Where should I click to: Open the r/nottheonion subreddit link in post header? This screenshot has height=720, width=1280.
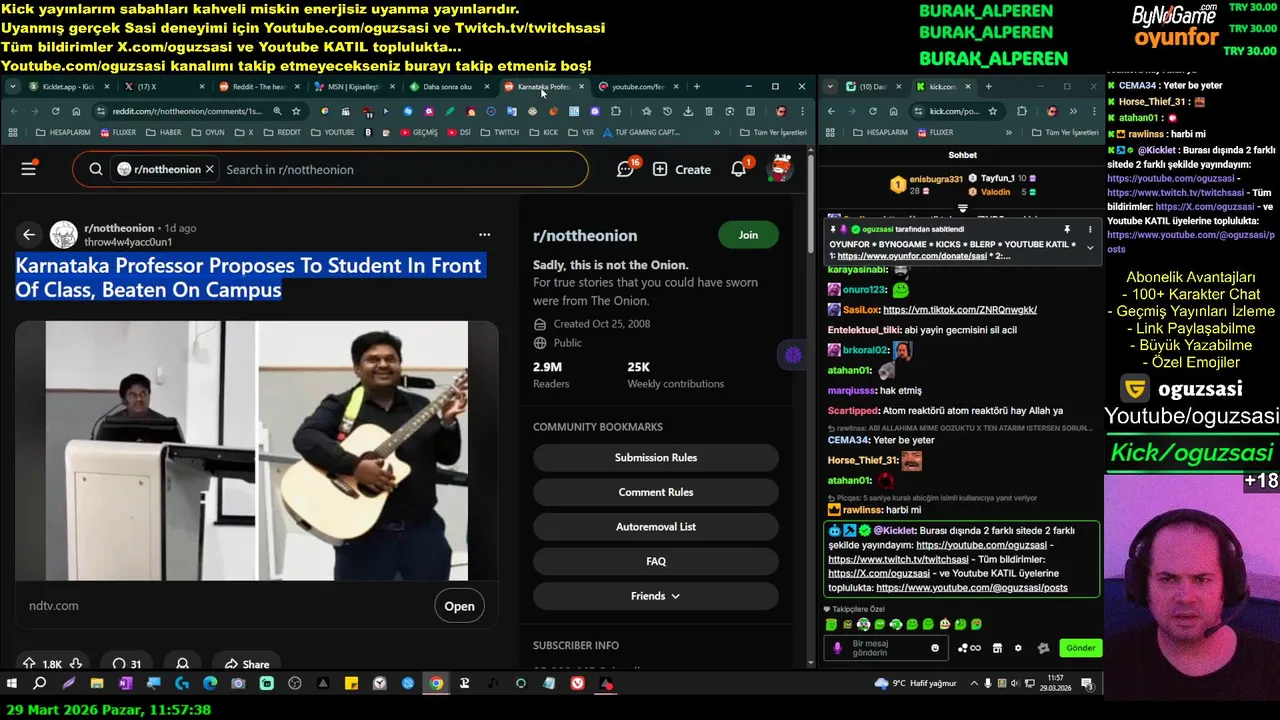pos(119,228)
